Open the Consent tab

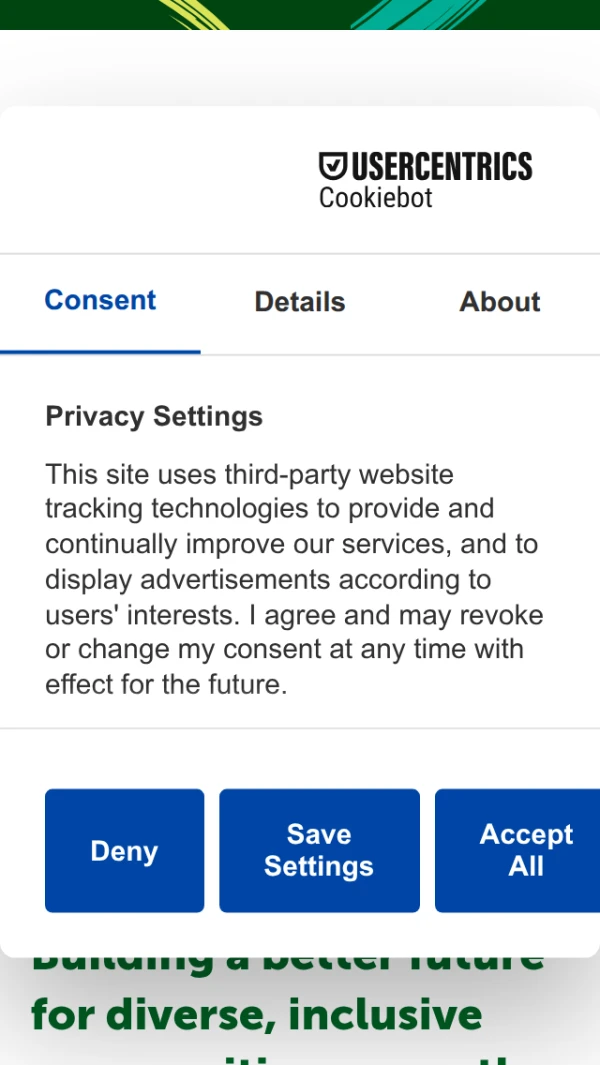(100, 301)
